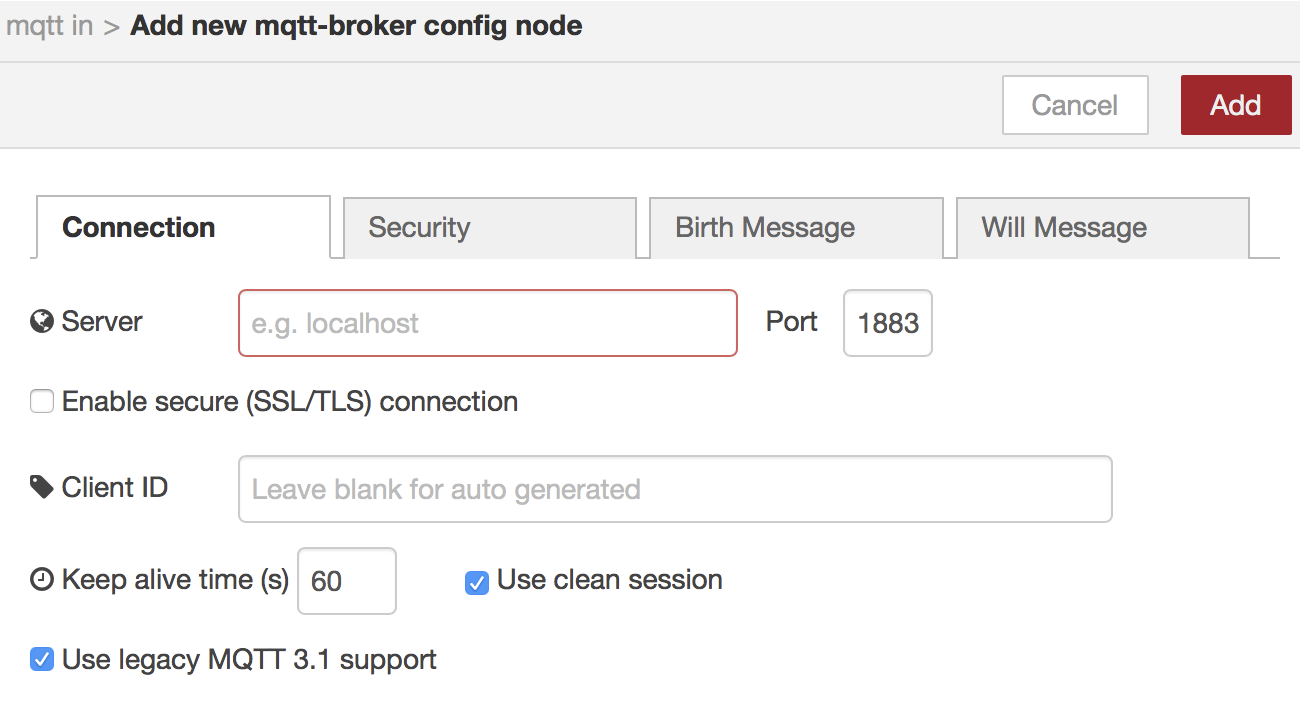Disable Use legacy MQTT 3.1 support

42,660
